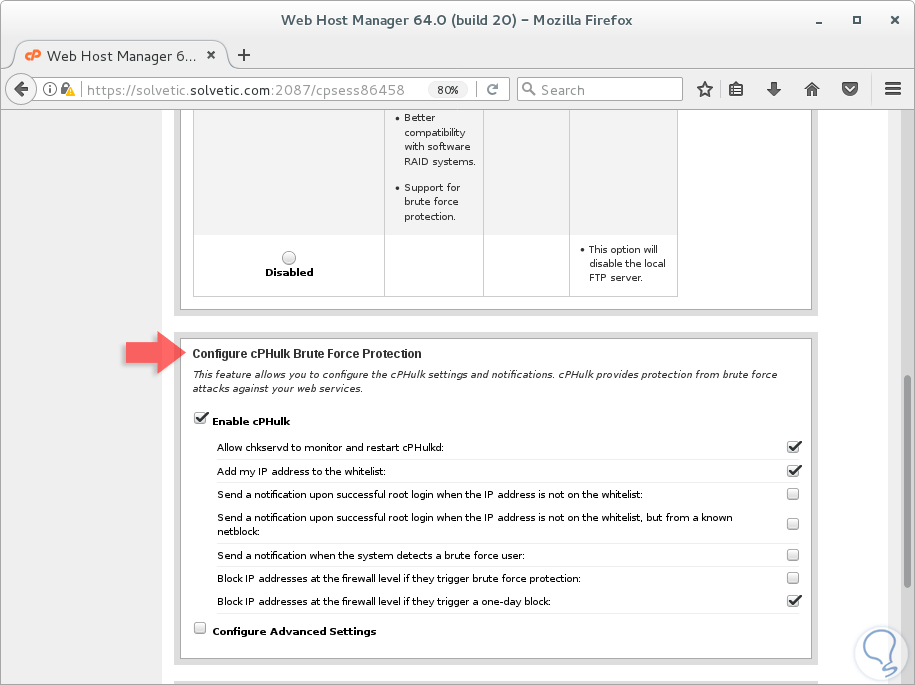Click the Configure Advanced Settings label
This screenshot has height=685, width=915.
294,631
